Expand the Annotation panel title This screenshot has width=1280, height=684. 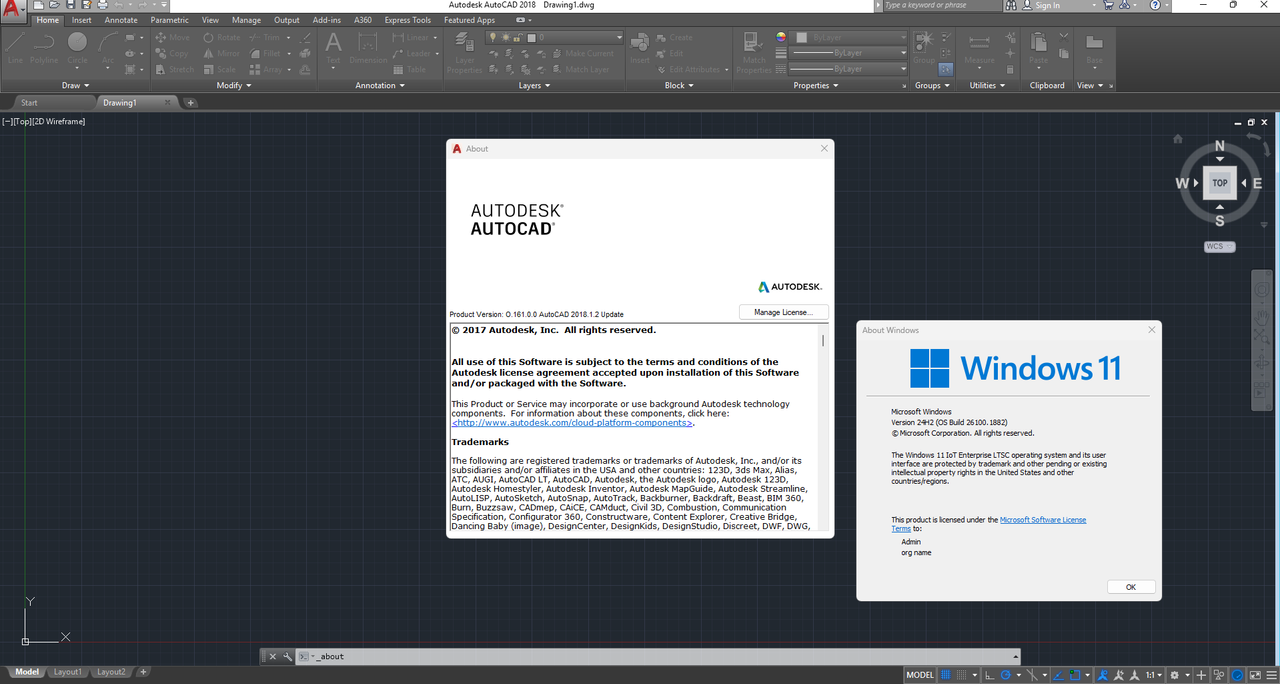[380, 85]
